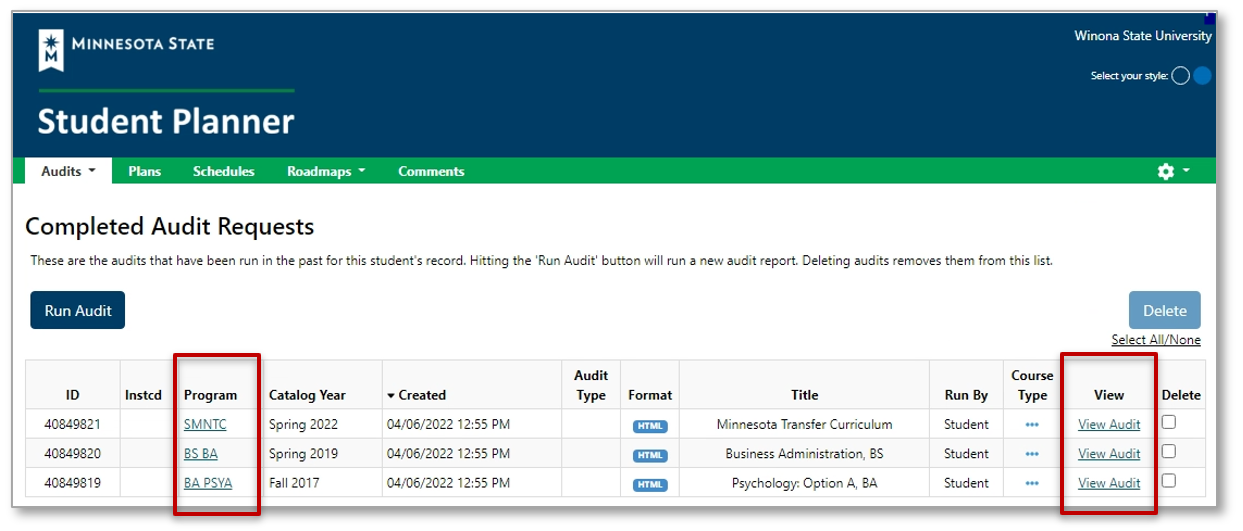
Task: Check delete box for Minnesota Transfer Curriculum audit
Action: tap(1168, 422)
